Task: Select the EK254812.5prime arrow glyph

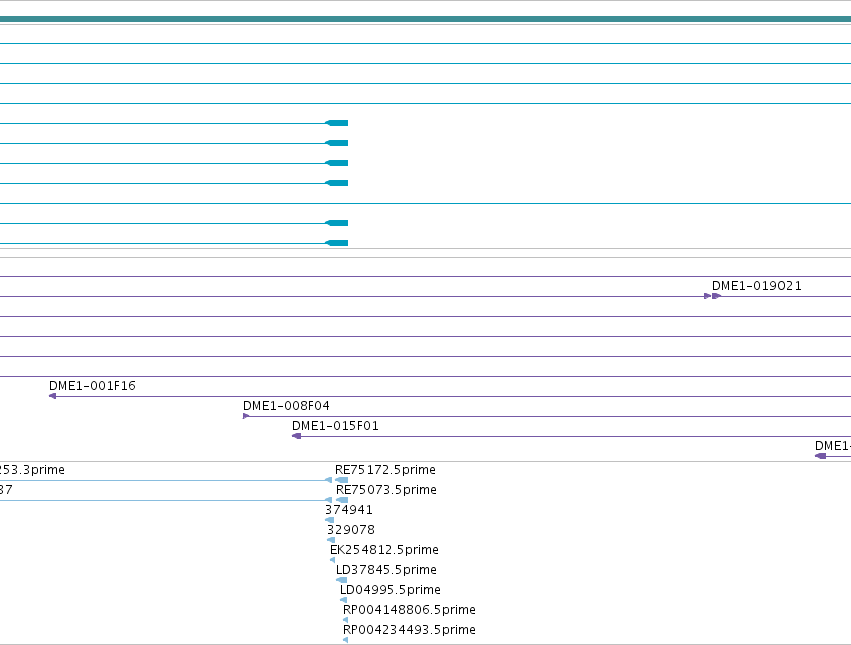Action: tap(333, 560)
